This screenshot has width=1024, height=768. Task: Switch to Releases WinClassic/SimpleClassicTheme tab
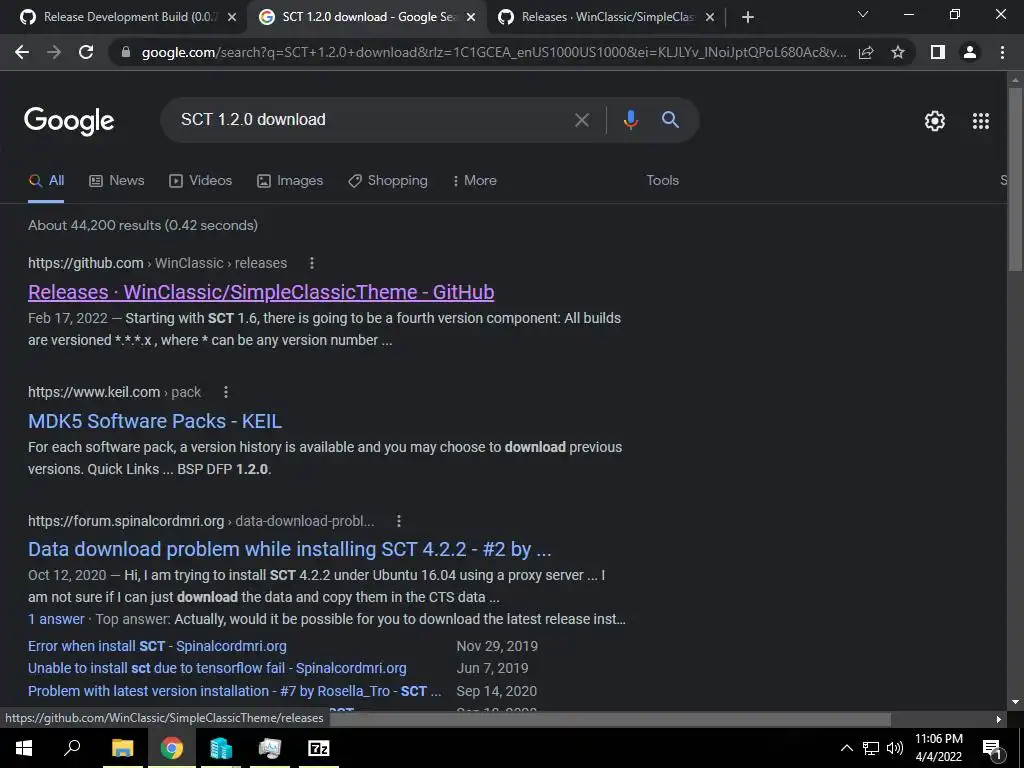607,18
